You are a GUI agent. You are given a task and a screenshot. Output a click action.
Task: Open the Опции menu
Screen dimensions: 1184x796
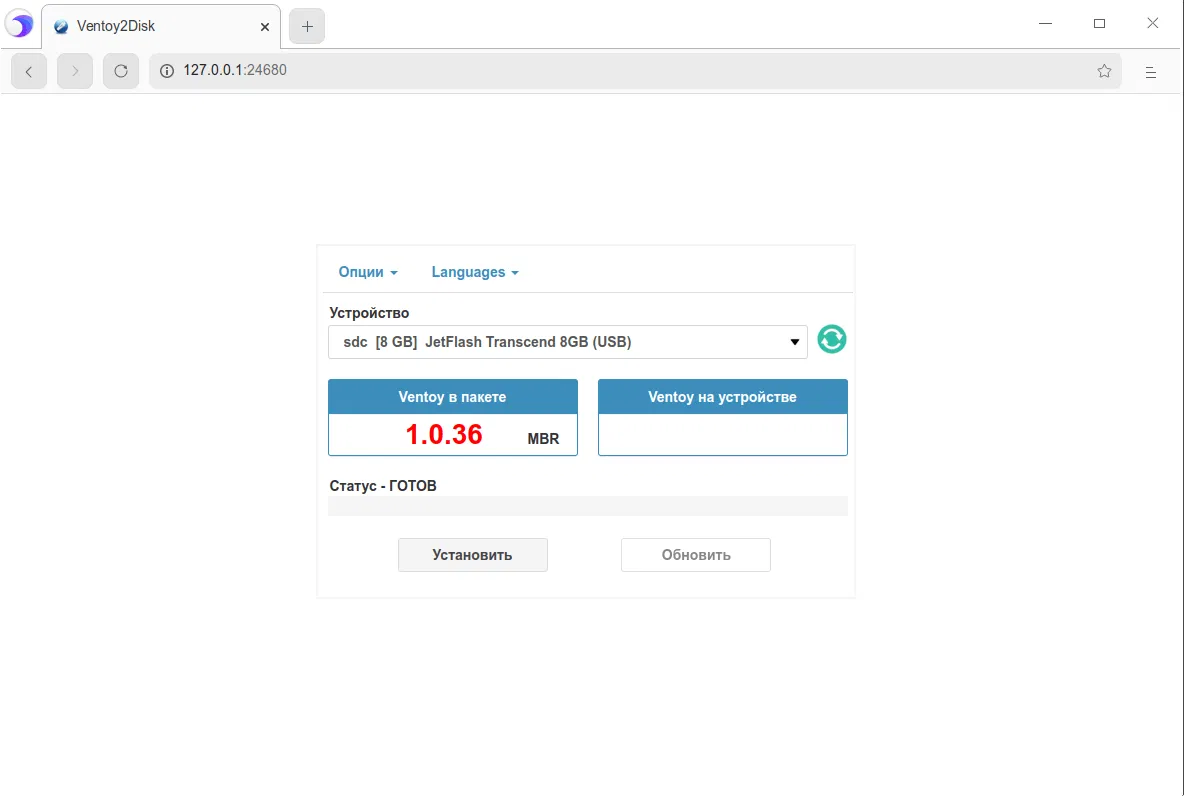click(368, 272)
